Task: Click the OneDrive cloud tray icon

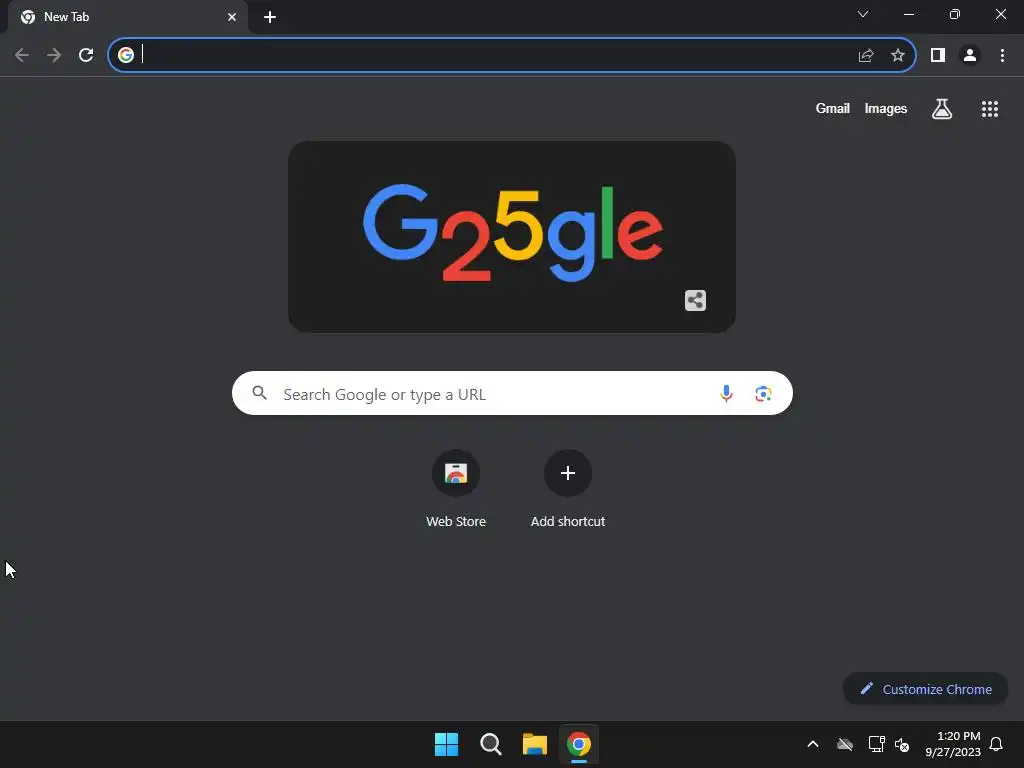Action: click(x=845, y=744)
